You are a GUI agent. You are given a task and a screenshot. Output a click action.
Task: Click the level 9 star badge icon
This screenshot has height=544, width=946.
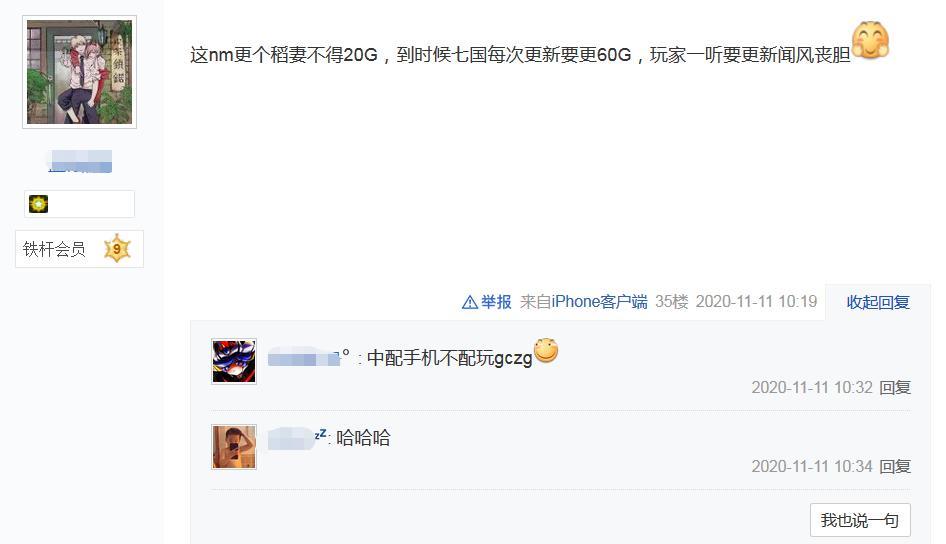pyautogui.click(x=117, y=248)
